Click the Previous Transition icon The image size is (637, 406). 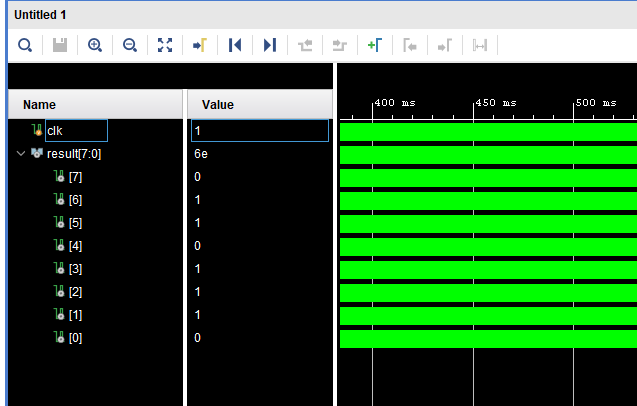(x=305, y=45)
